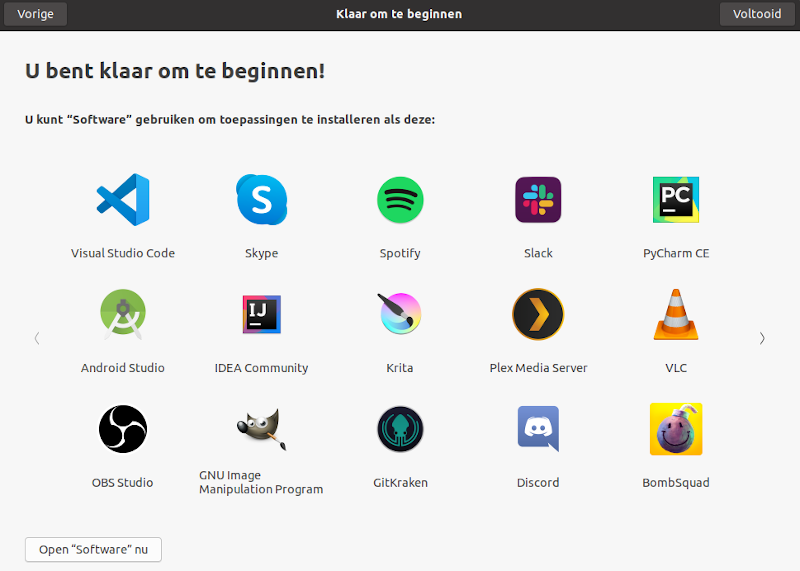Open the VLC cone icon
The height and width of the screenshot is (571, 800).
tap(676, 315)
